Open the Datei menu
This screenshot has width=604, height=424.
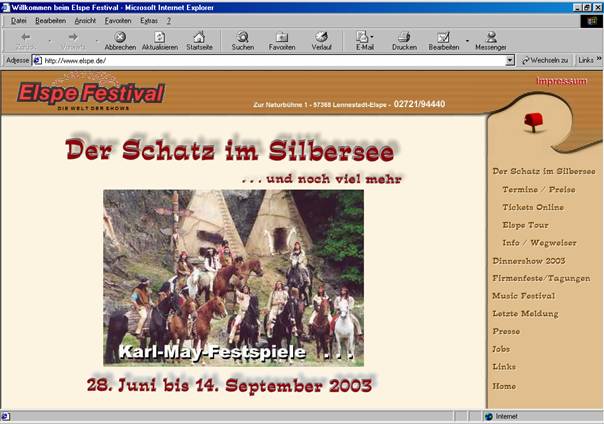tap(18, 21)
